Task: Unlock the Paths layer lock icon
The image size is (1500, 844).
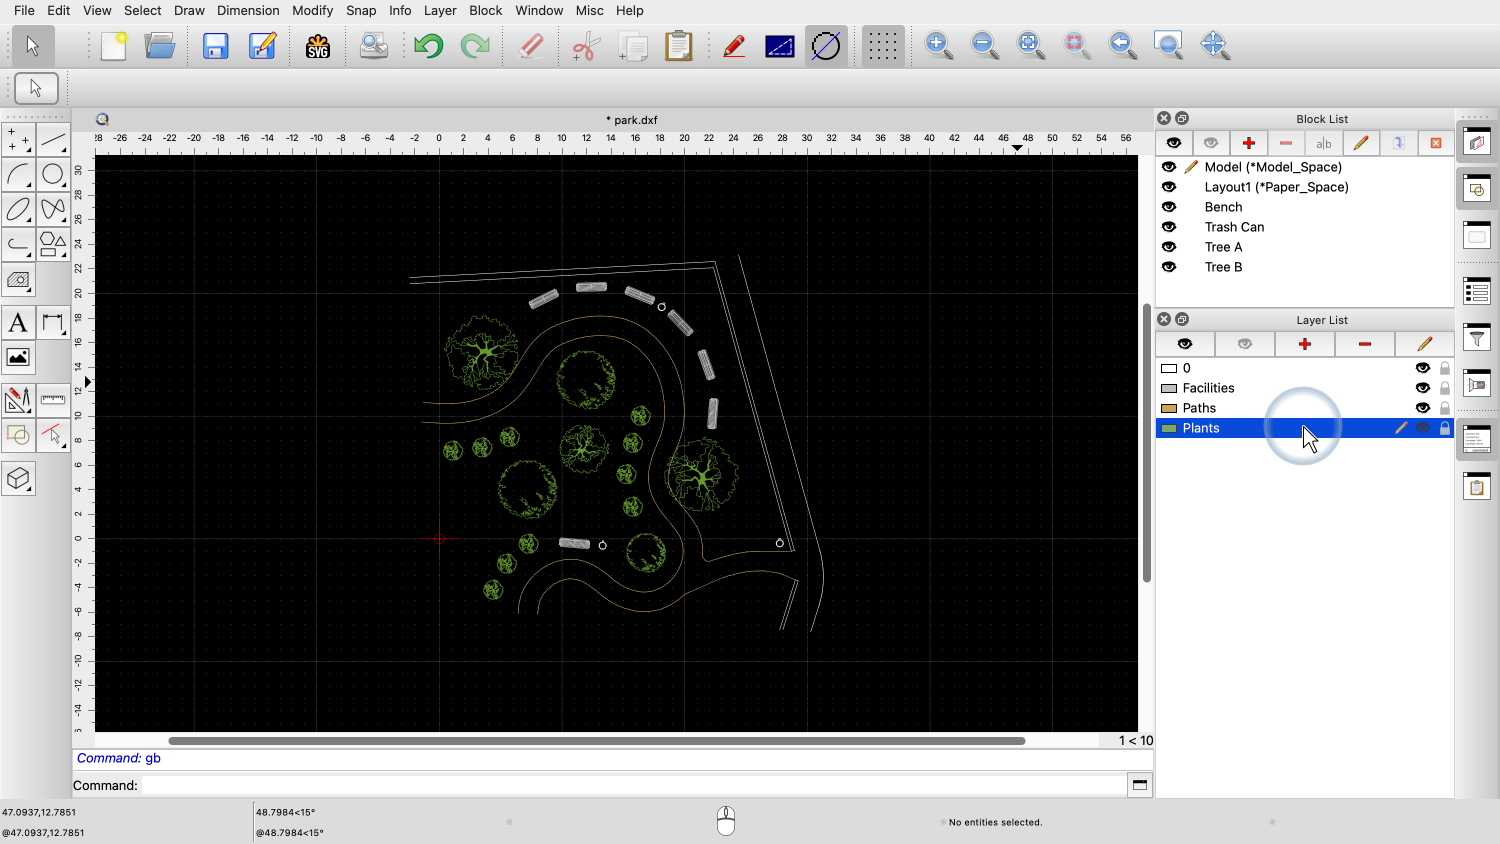Action: pos(1445,408)
